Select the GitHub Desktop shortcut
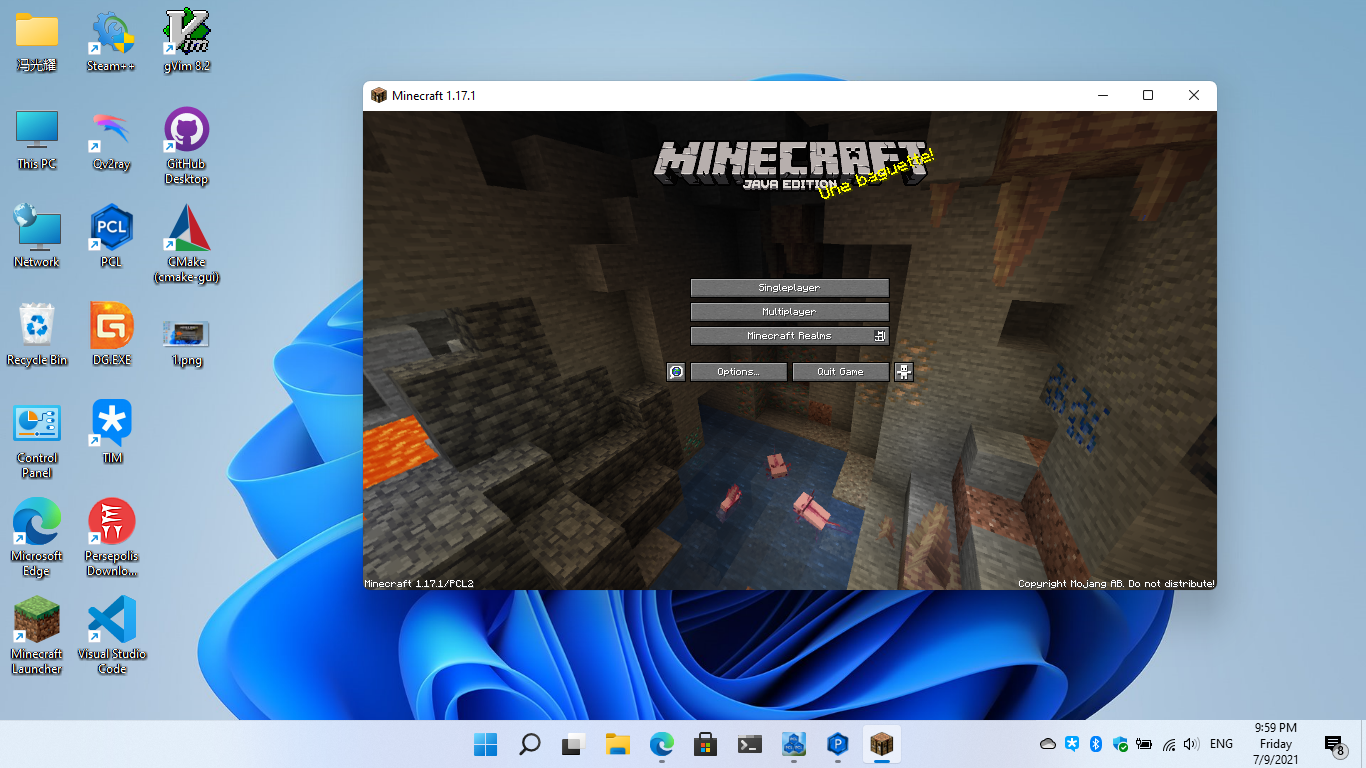Viewport: 1366px width, 768px height. pos(186,147)
